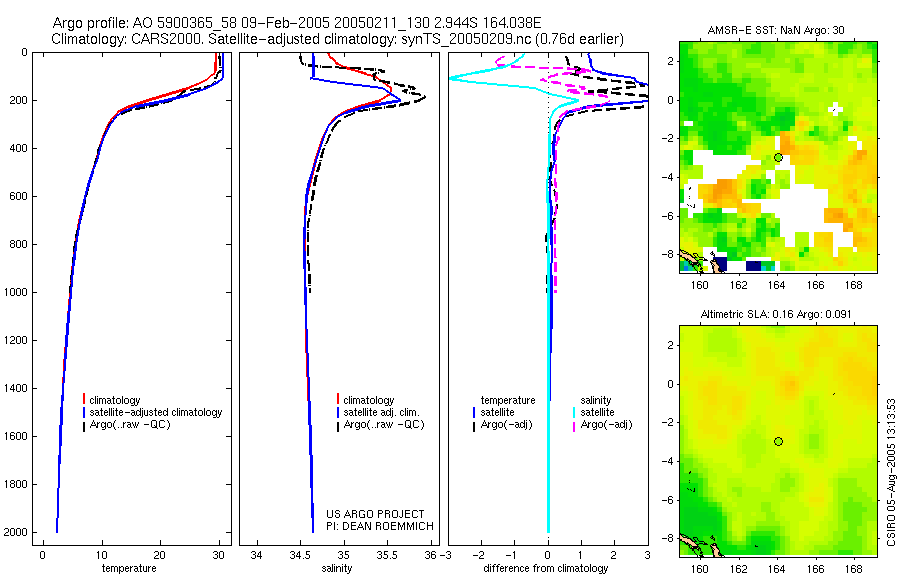Click blue satellite-adjusted climatology legend marker
Viewport: 900px width, 580px height.
point(84,412)
